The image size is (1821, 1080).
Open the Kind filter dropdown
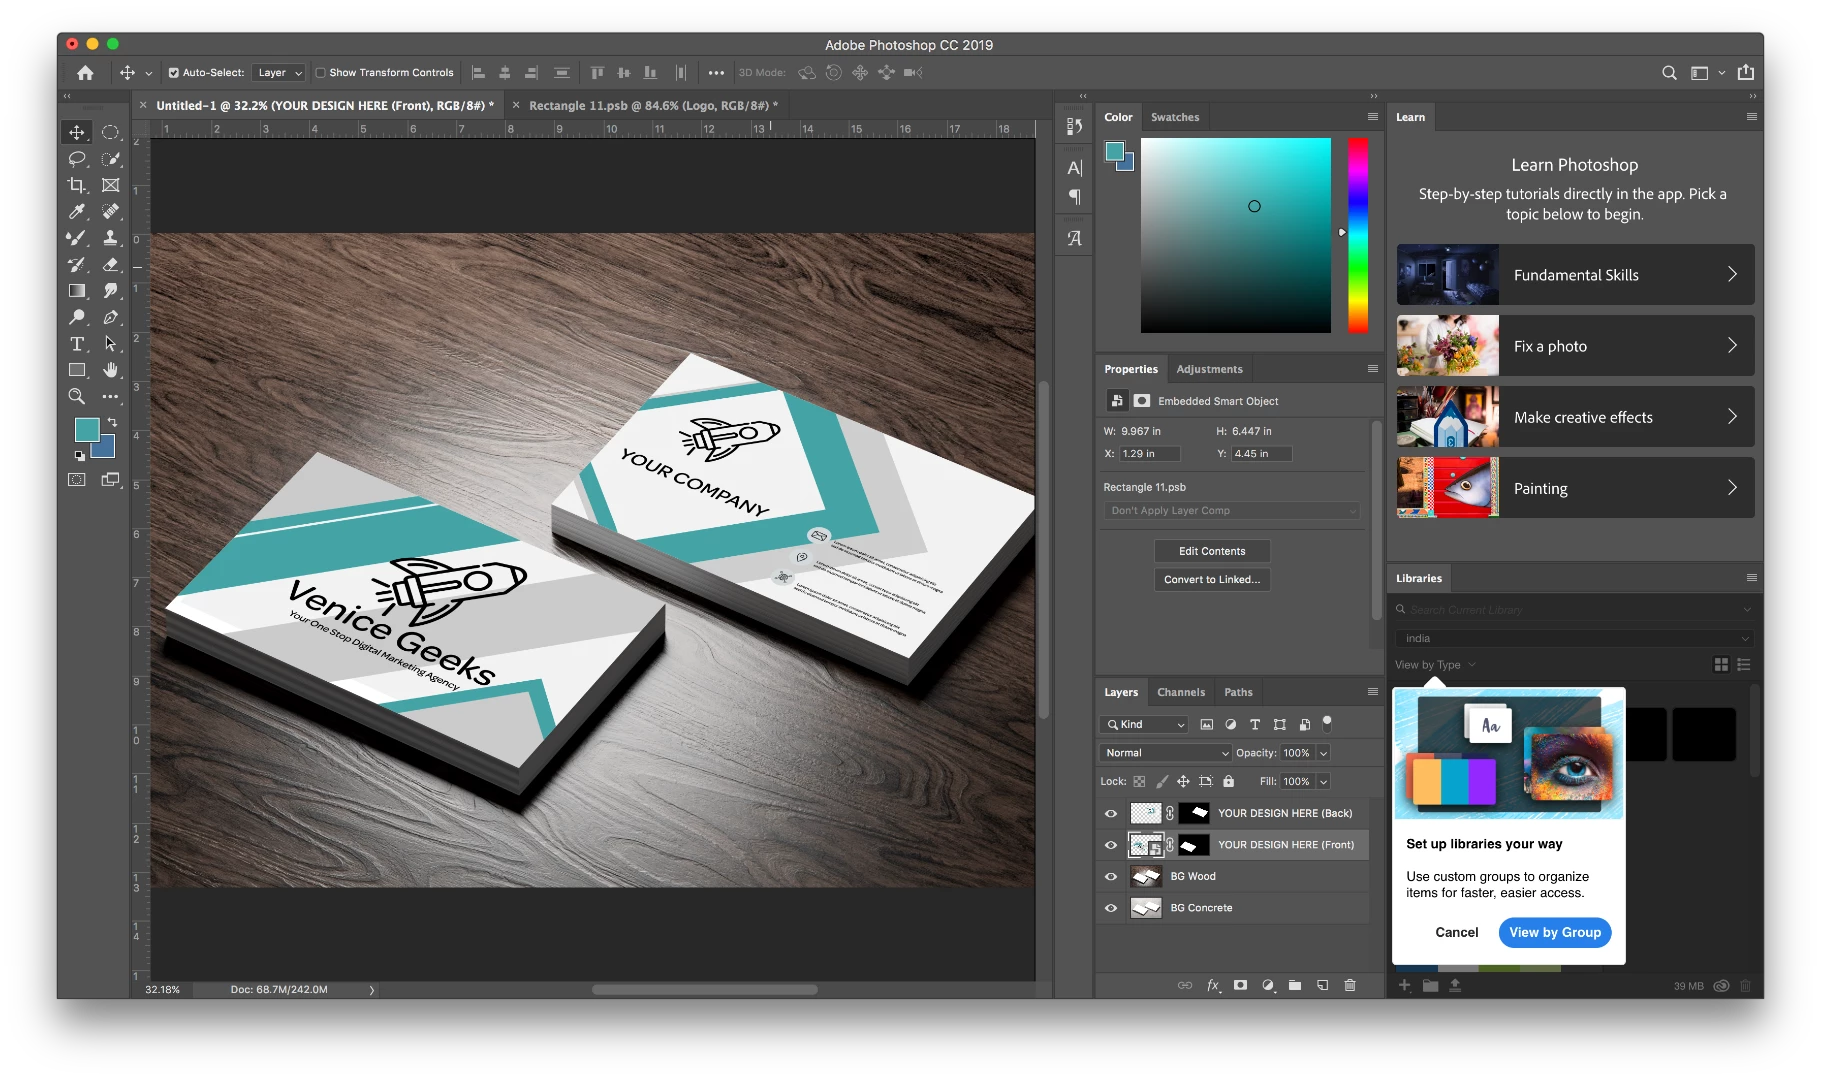tap(1144, 725)
